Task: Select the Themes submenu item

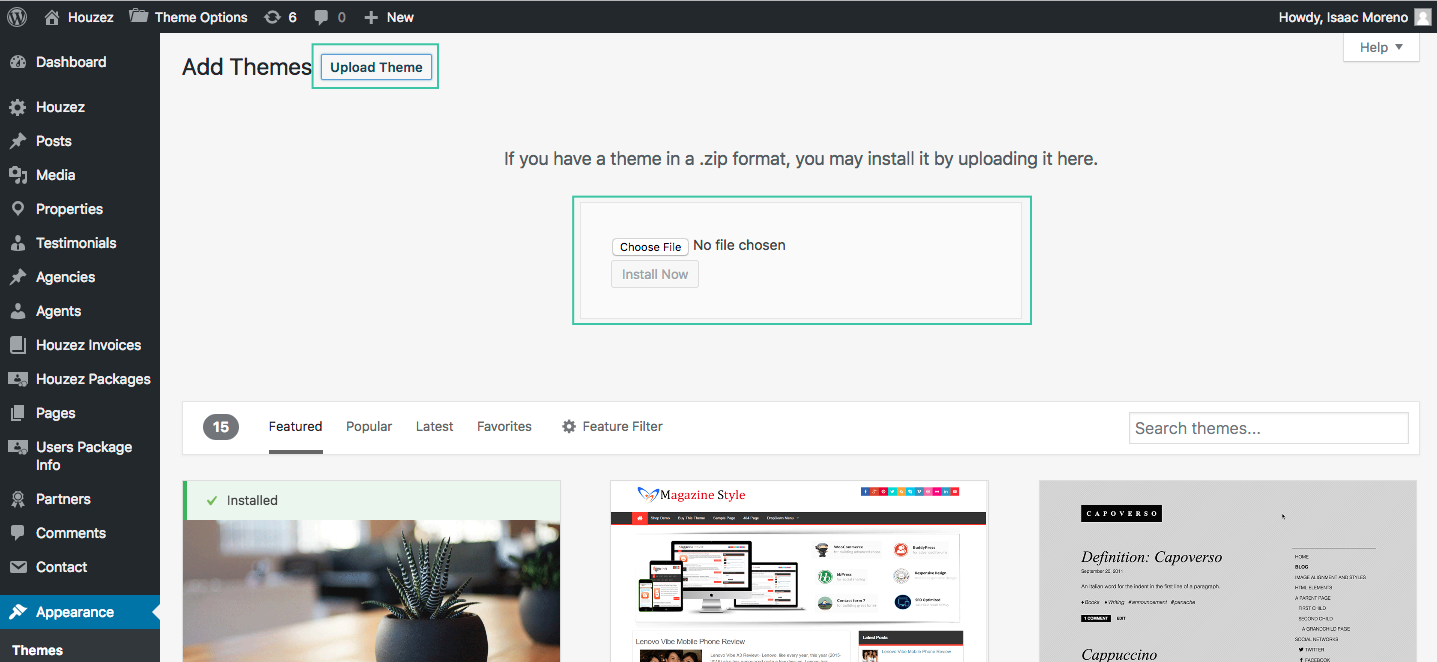Action: click(38, 650)
